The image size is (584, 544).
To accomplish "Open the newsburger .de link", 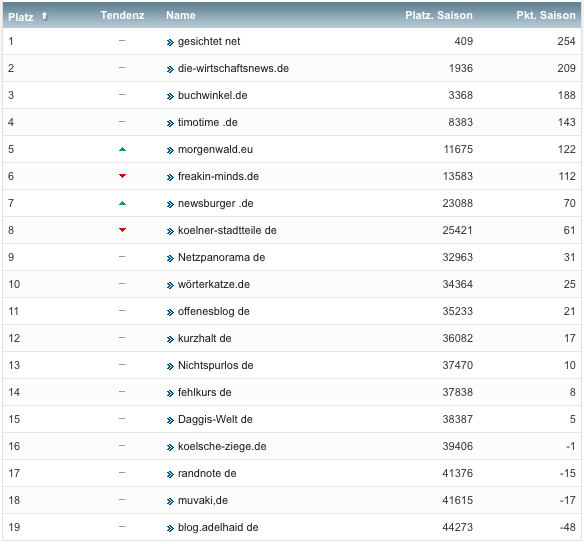I will click(x=215, y=203).
